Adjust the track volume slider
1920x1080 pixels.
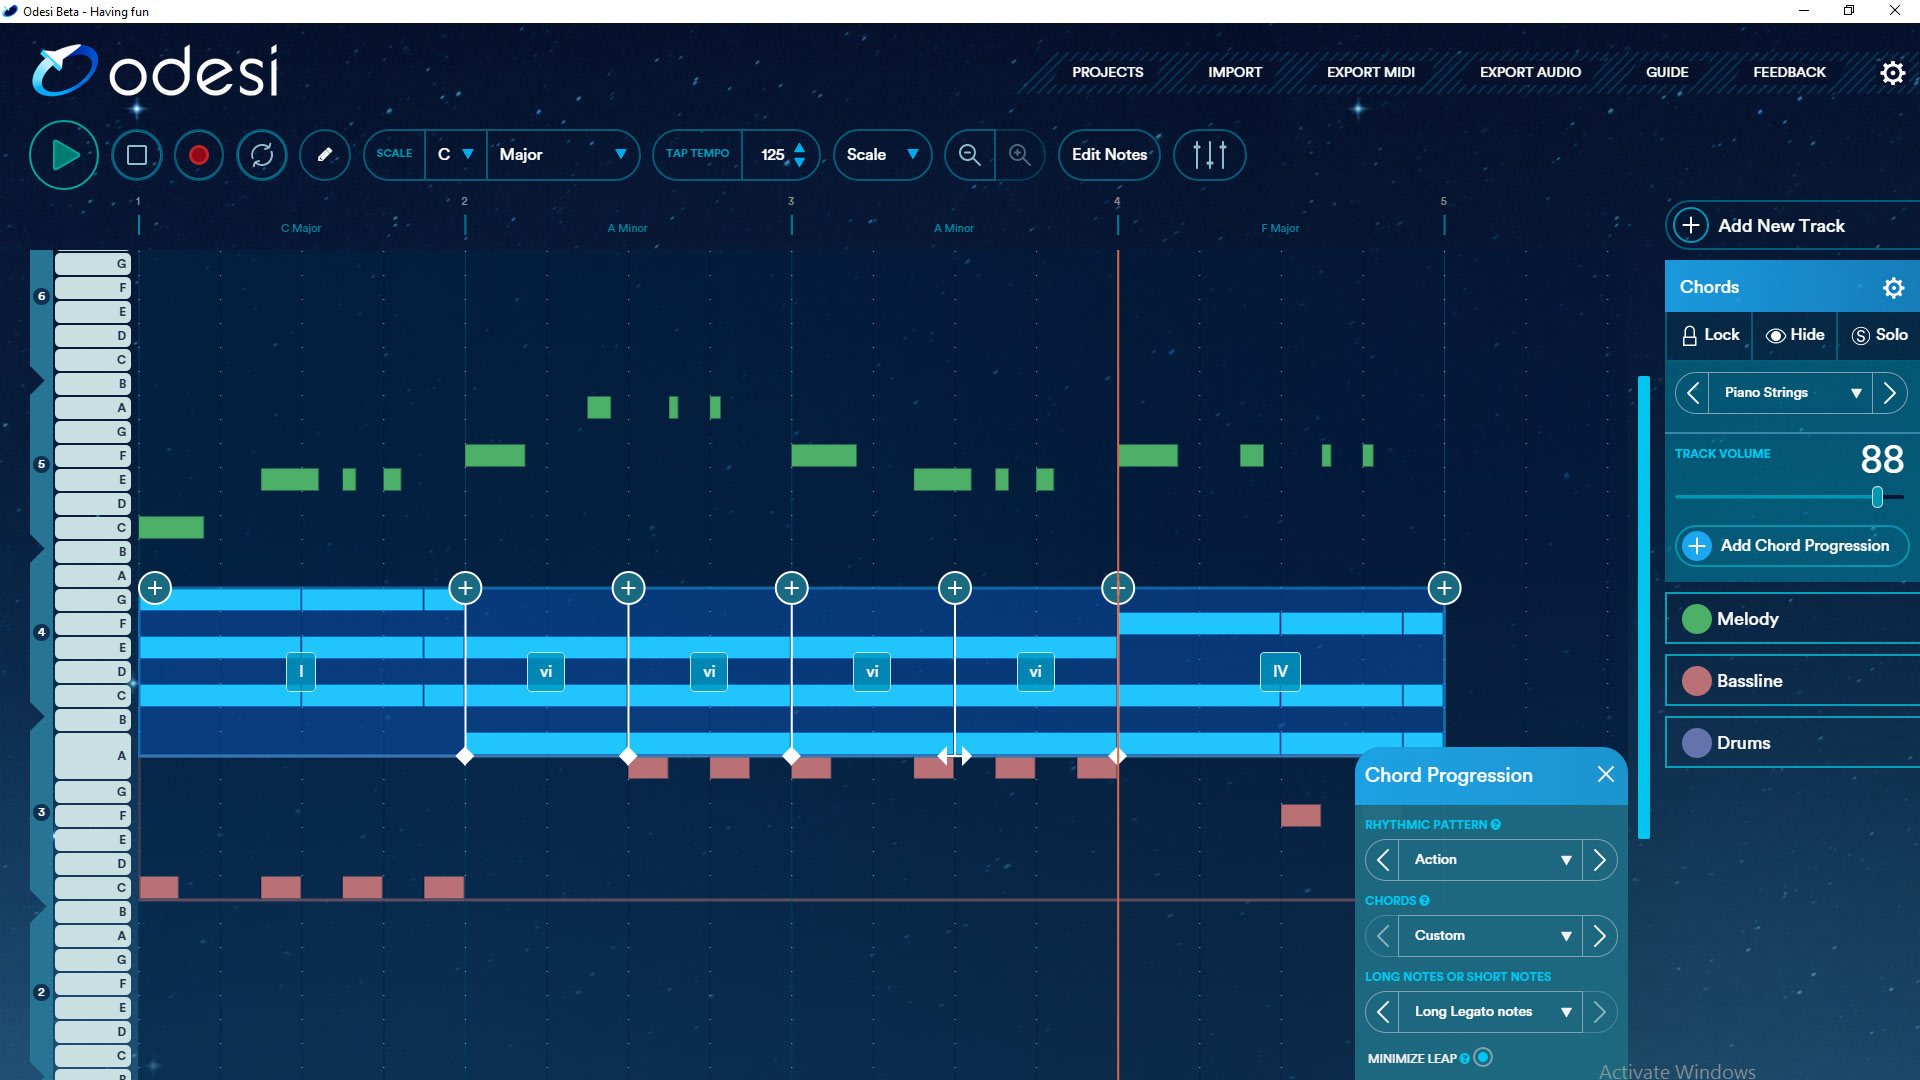[x=1878, y=496]
